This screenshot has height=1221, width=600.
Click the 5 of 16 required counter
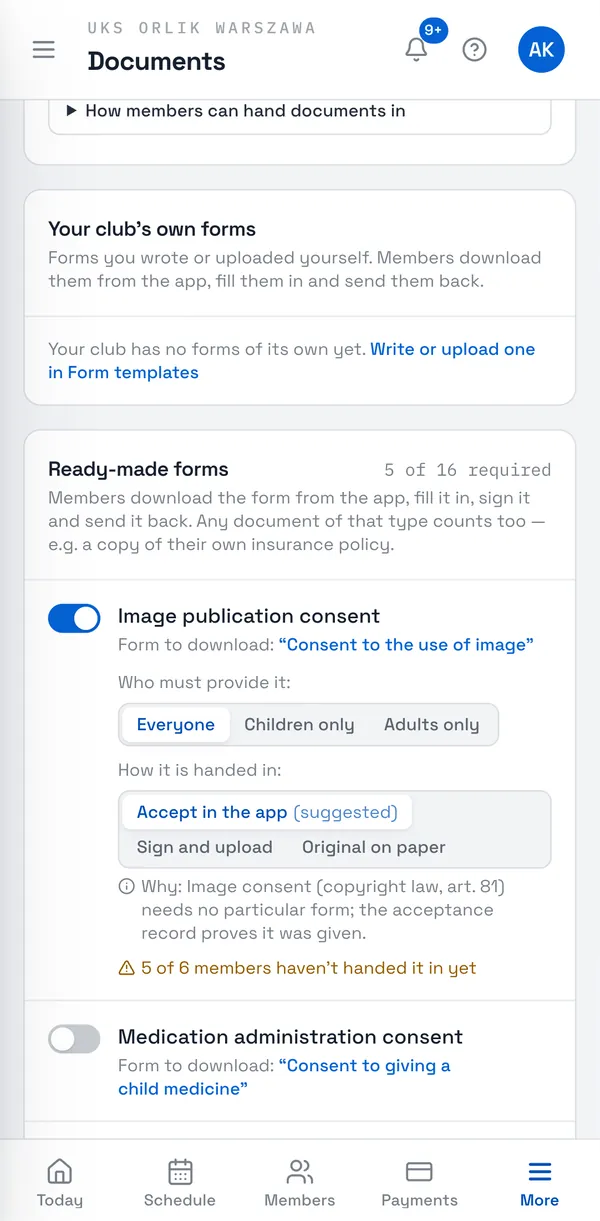[x=468, y=470]
